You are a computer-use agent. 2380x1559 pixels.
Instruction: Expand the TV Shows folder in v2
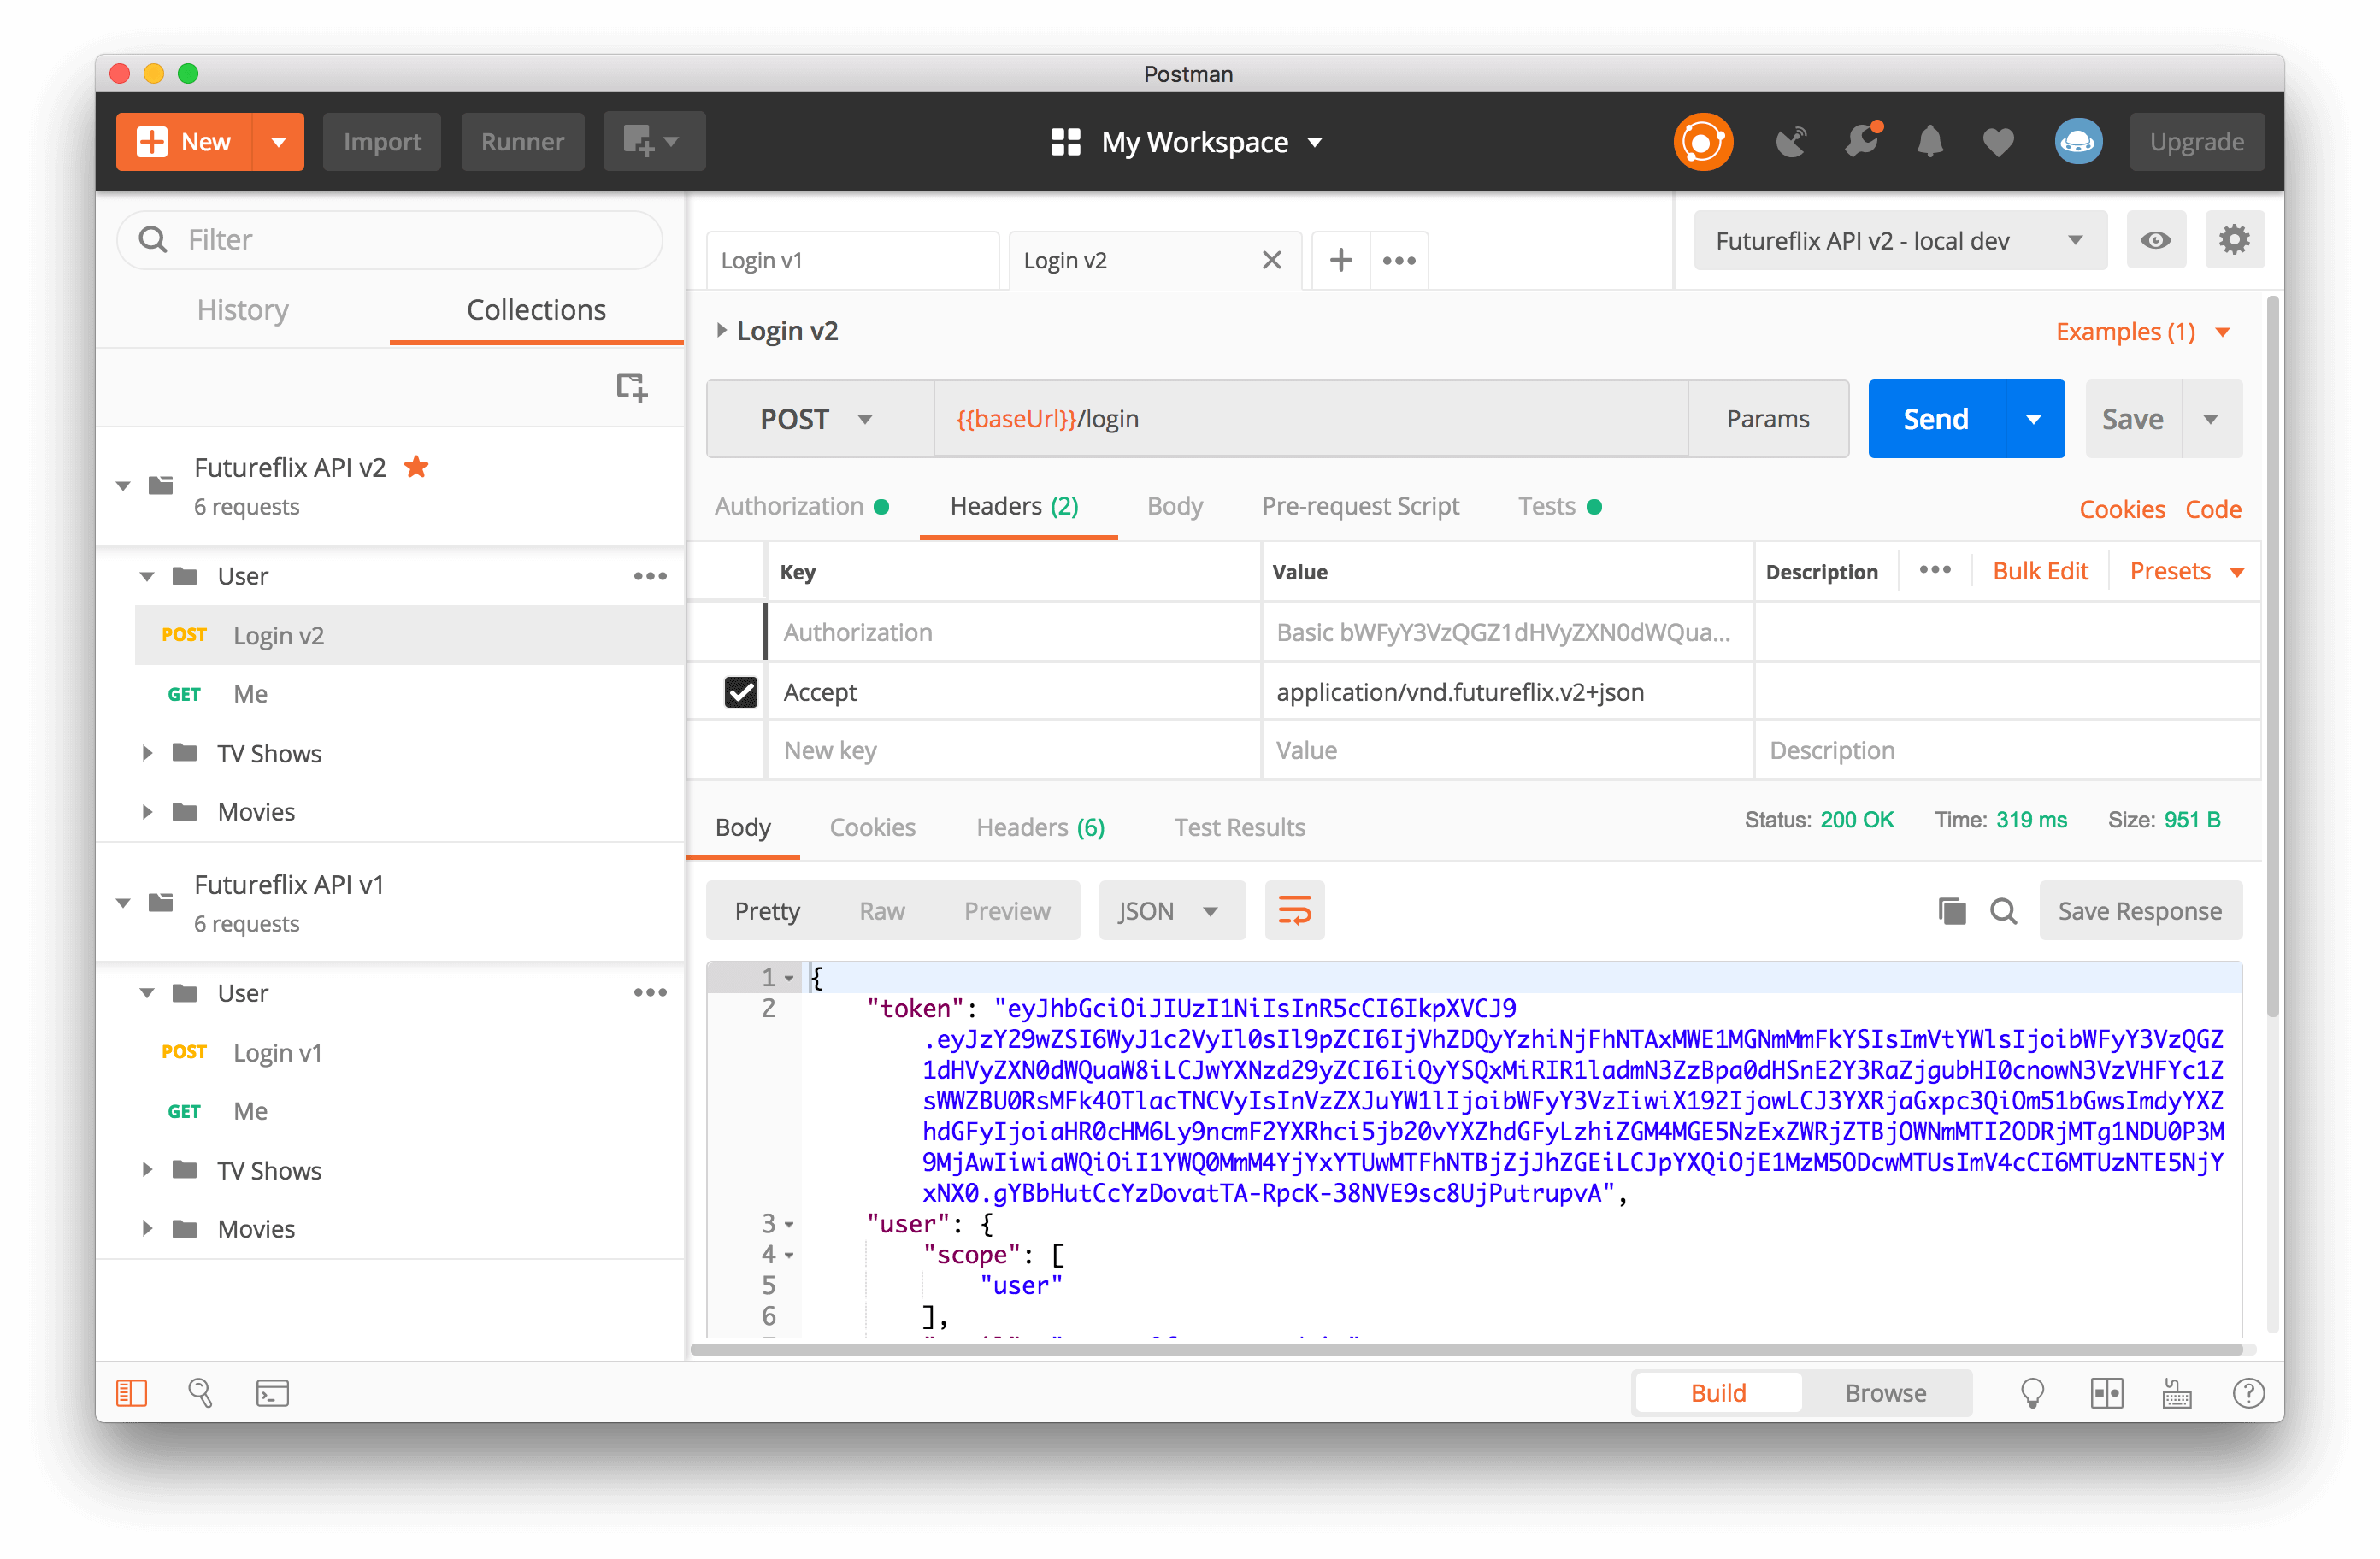pos(147,753)
